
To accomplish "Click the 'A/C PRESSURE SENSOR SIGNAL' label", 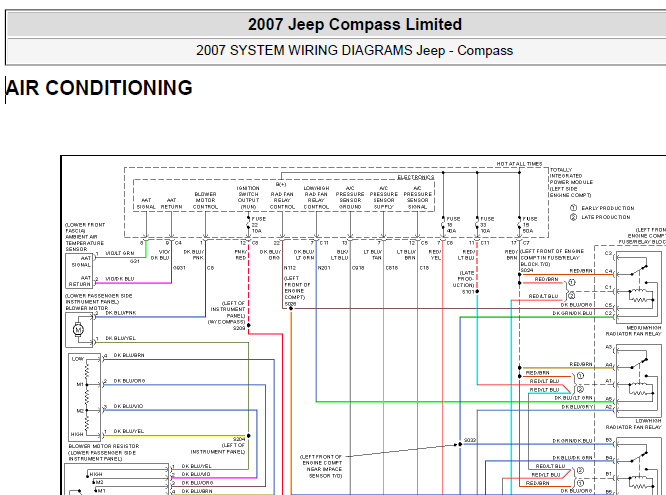I will click(x=418, y=197).
